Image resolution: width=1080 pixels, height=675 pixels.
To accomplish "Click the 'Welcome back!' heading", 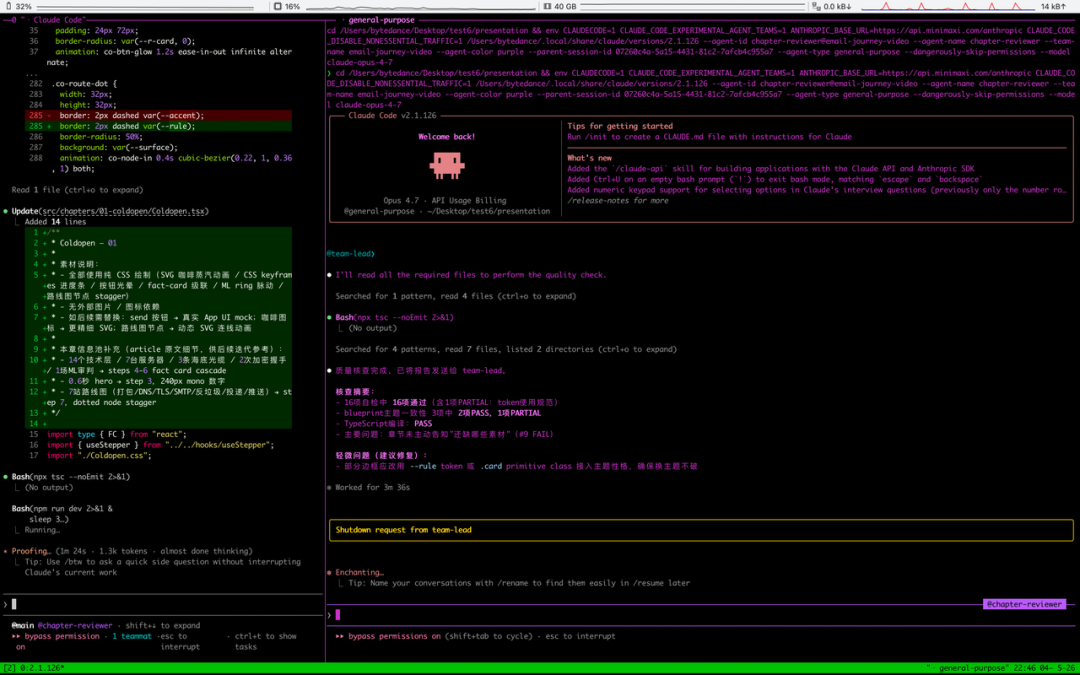I will click(447, 136).
